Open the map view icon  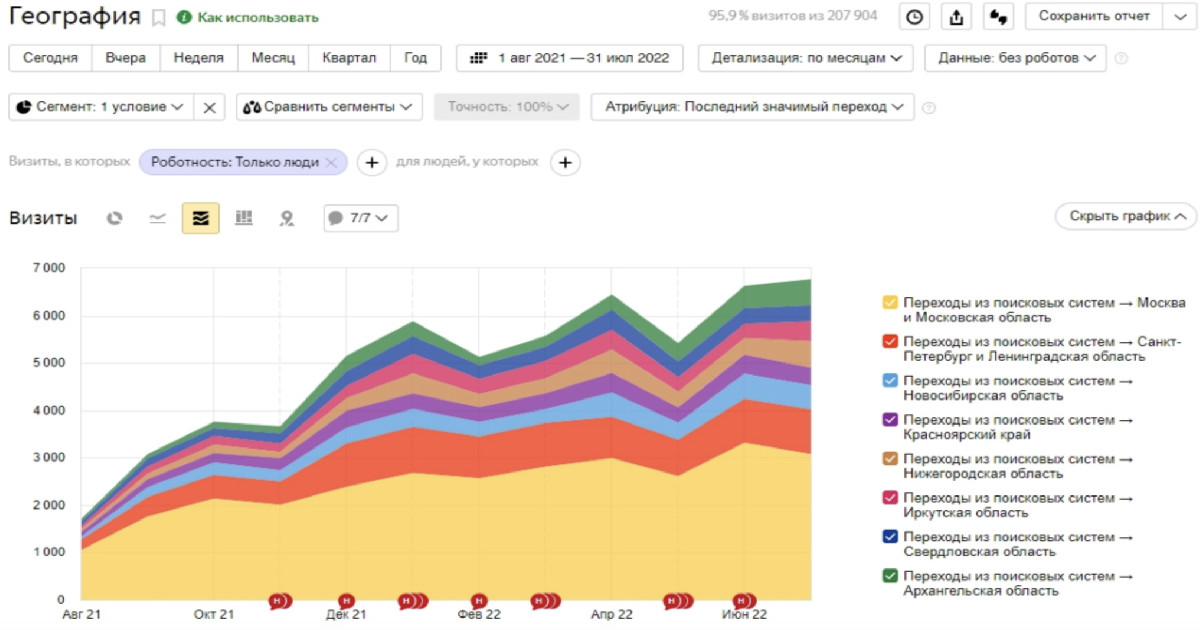click(287, 218)
